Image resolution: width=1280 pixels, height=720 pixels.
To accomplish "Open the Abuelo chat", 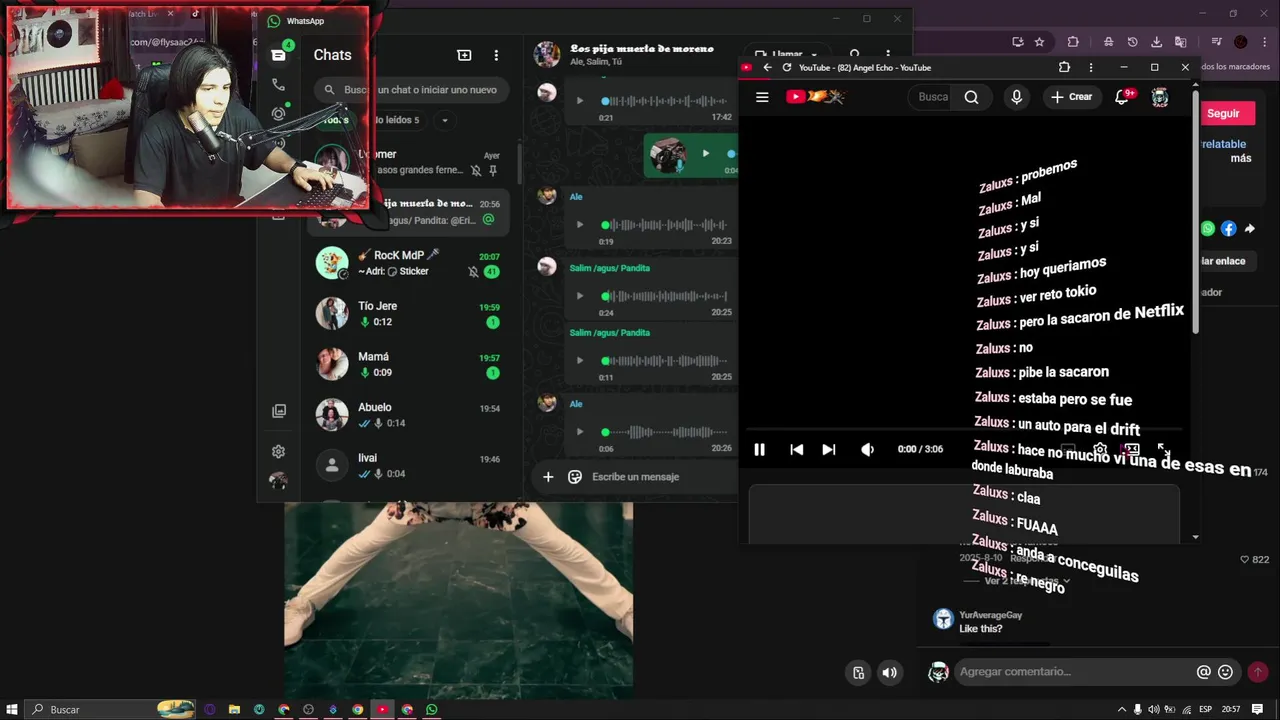I will click(x=410, y=415).
